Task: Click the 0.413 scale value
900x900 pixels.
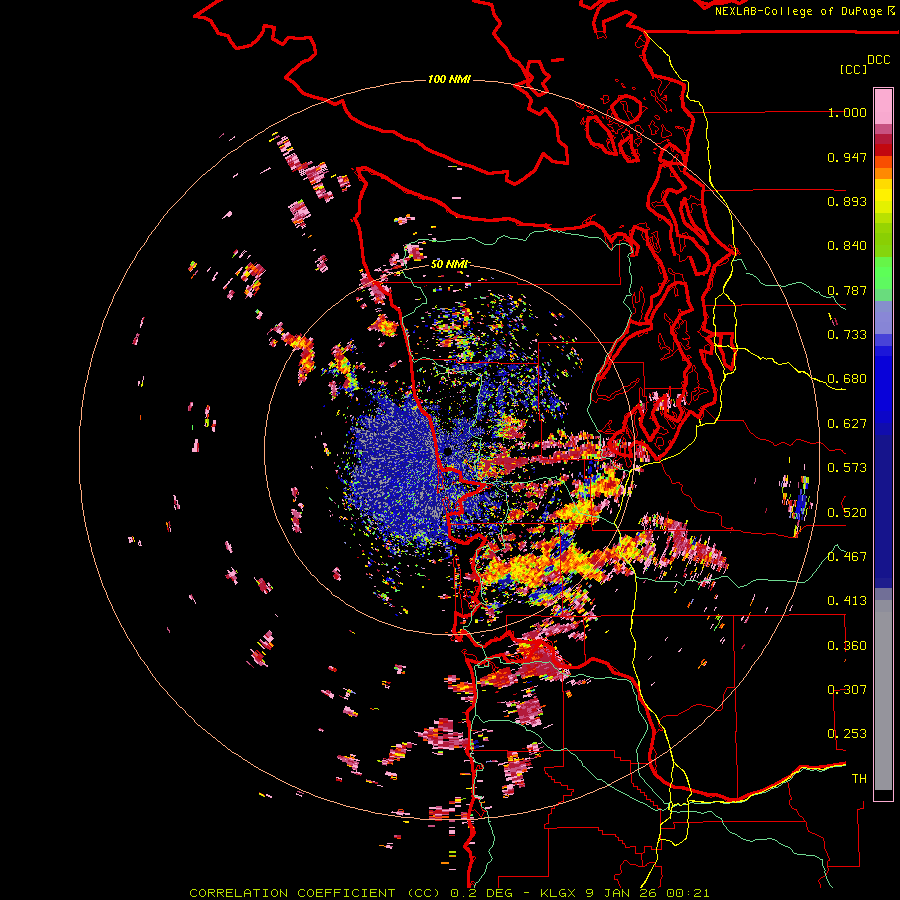Action: click(x=847, y=601)
